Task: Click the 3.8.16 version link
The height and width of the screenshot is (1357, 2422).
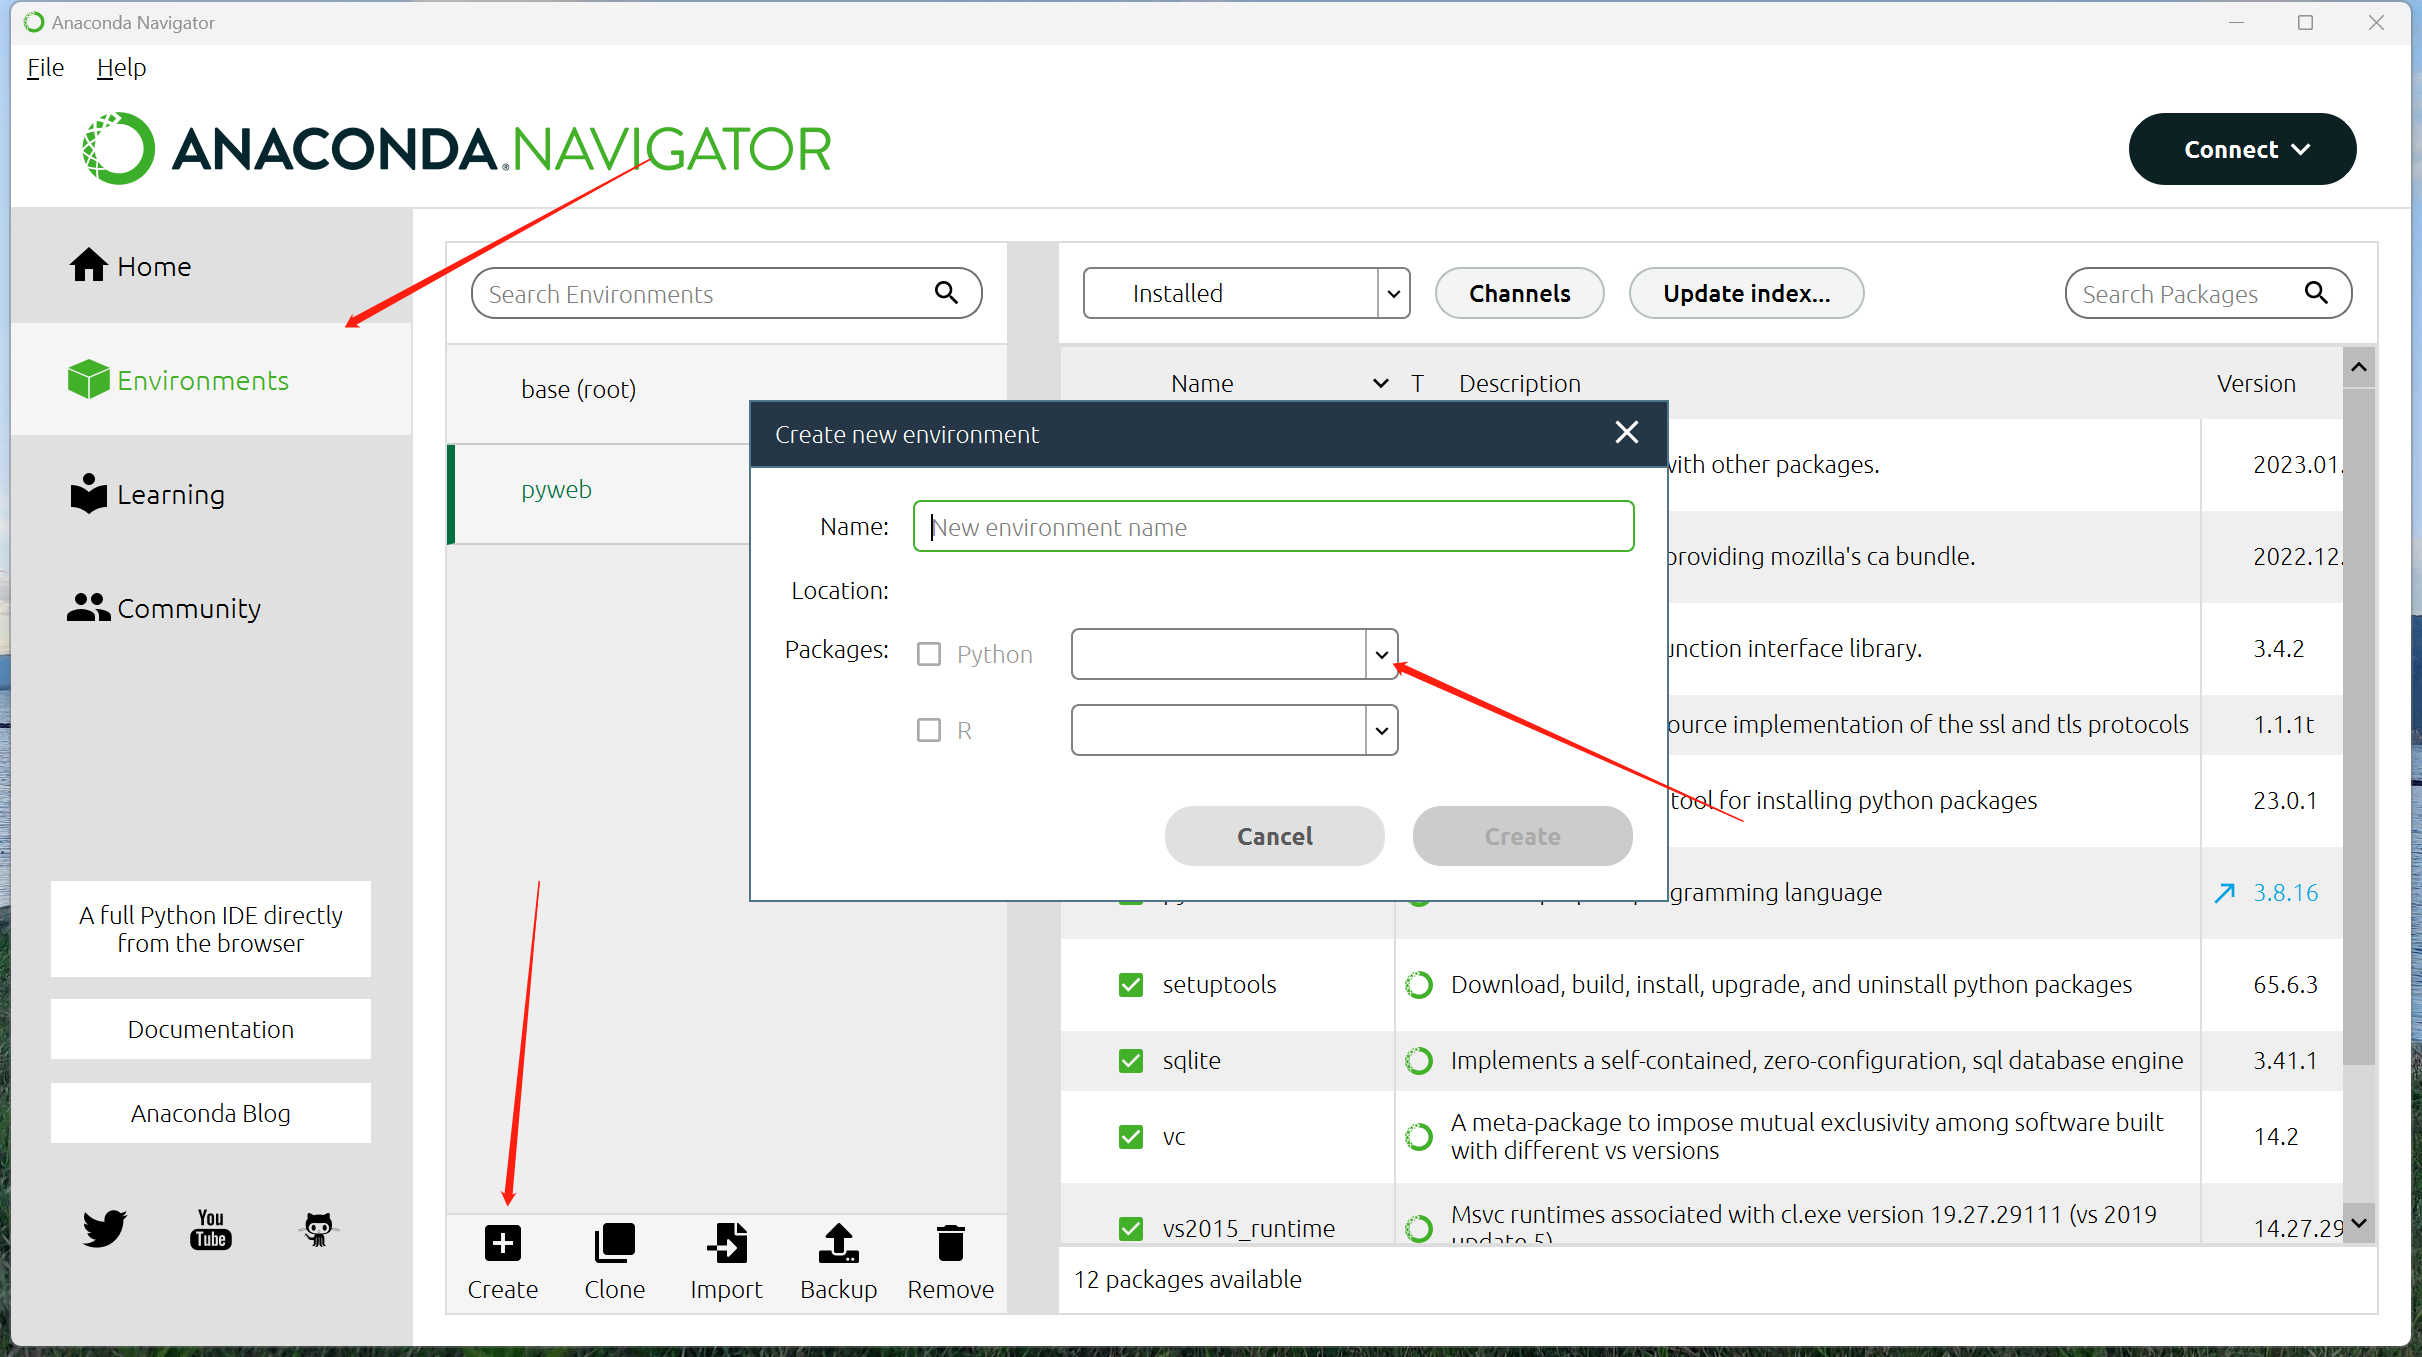Action: click(2285, 892)
